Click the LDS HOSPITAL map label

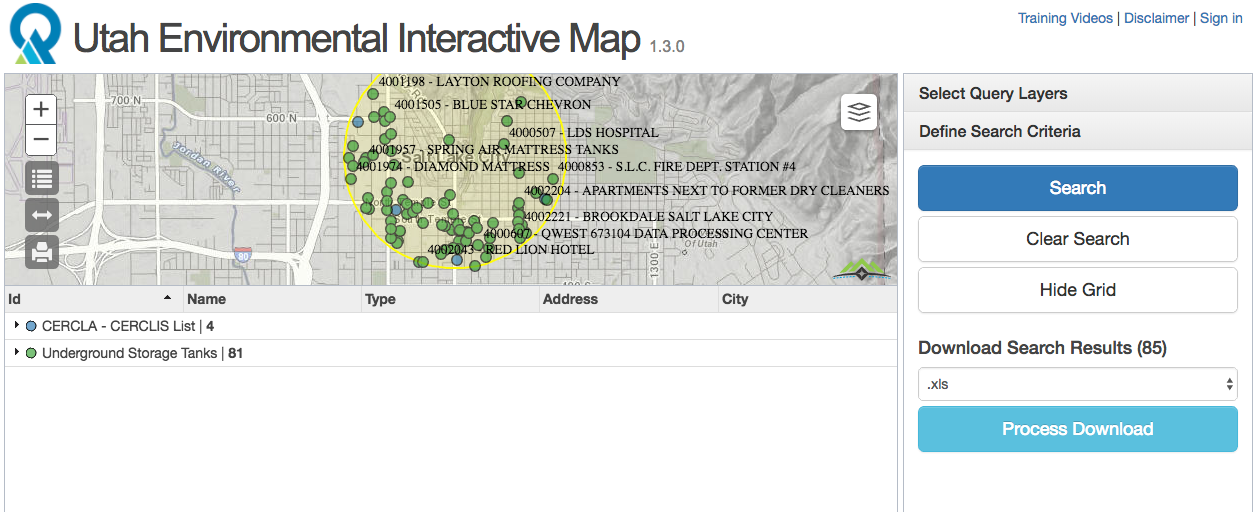584,132
